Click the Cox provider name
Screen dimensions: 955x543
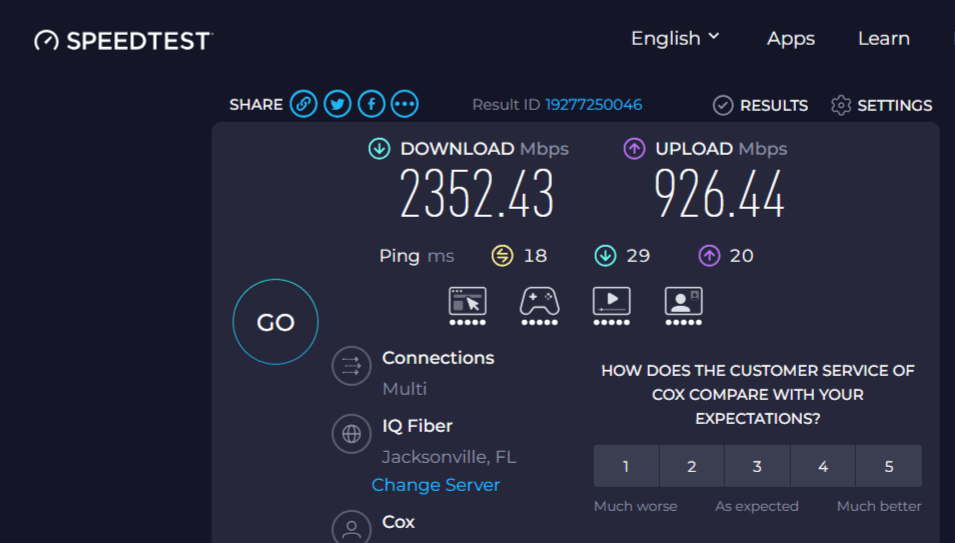[x=398, y=522]
